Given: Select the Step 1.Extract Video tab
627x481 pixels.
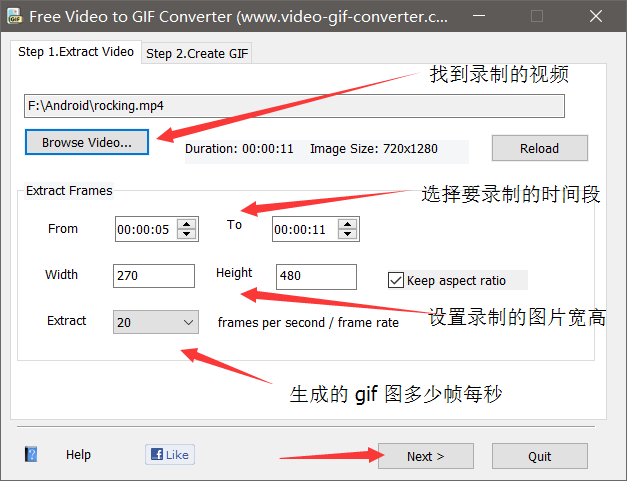Looking at the screenshot, I should [x=76, y=52].
